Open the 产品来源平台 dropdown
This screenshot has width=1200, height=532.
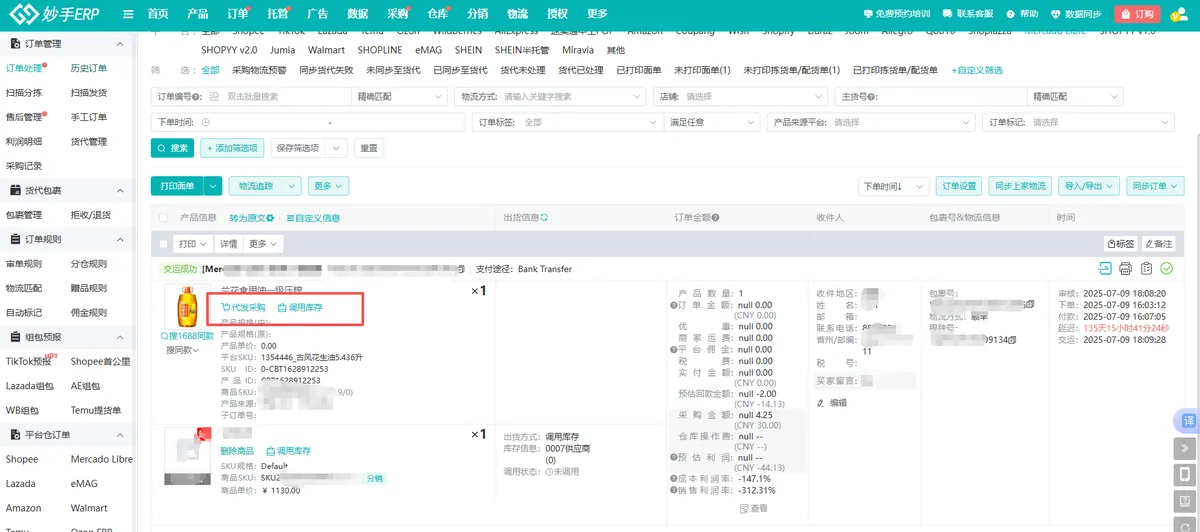[x=872, y=122]
